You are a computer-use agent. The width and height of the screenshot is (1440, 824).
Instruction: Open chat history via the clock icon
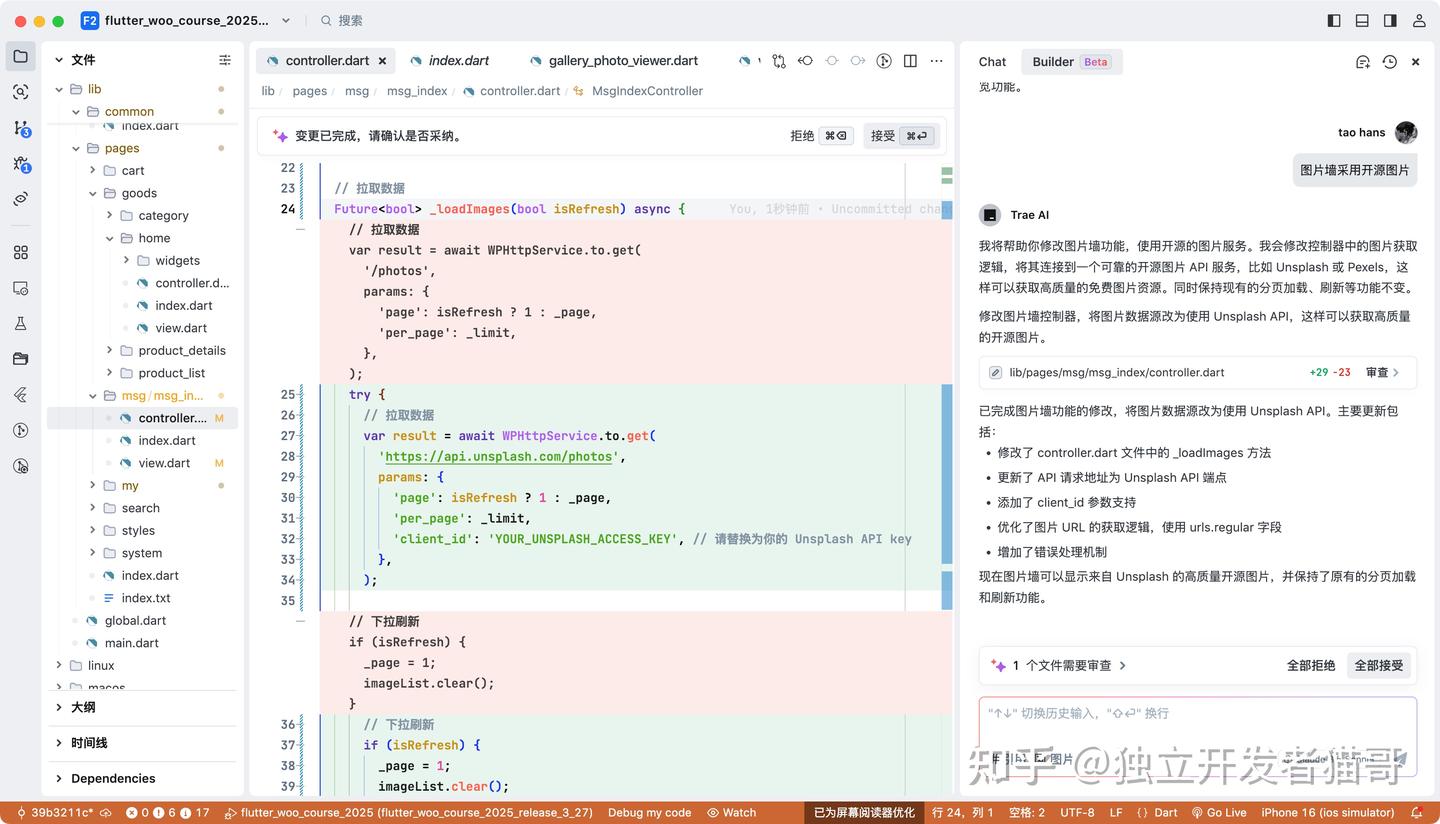tap(1389, 61)
